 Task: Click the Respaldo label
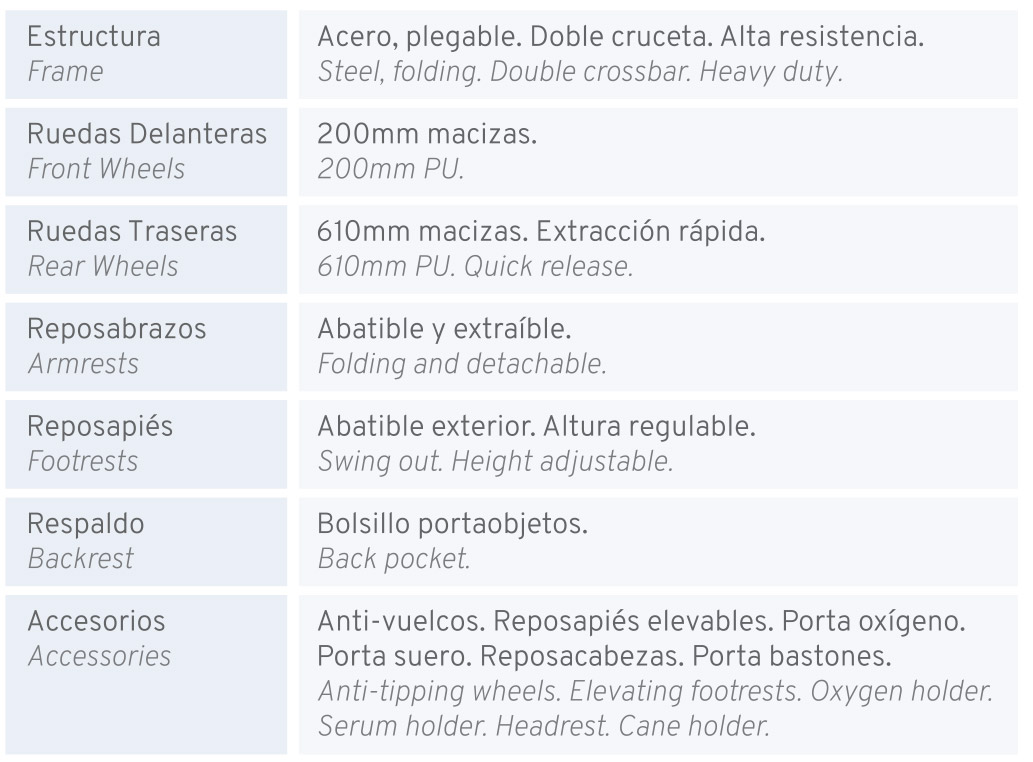(x=86, y=523)
